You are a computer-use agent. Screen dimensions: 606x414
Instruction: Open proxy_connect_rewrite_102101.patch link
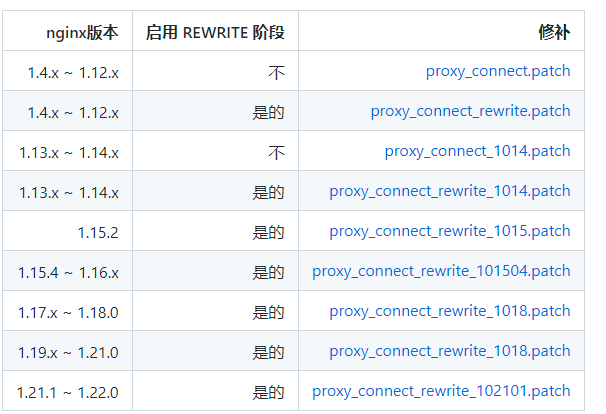[441, 392]
